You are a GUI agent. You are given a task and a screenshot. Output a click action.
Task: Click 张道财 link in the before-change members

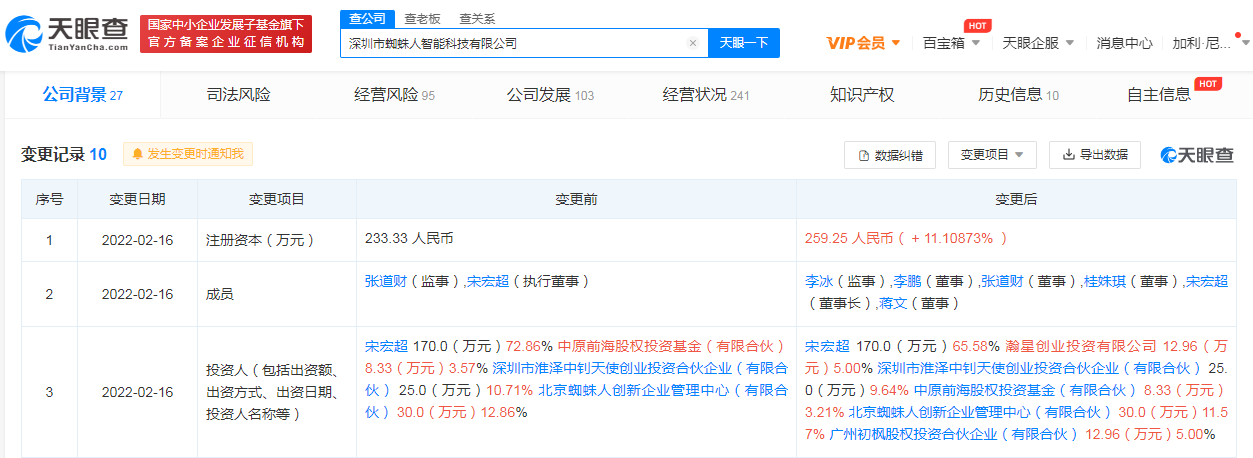[x=388, y=283]
